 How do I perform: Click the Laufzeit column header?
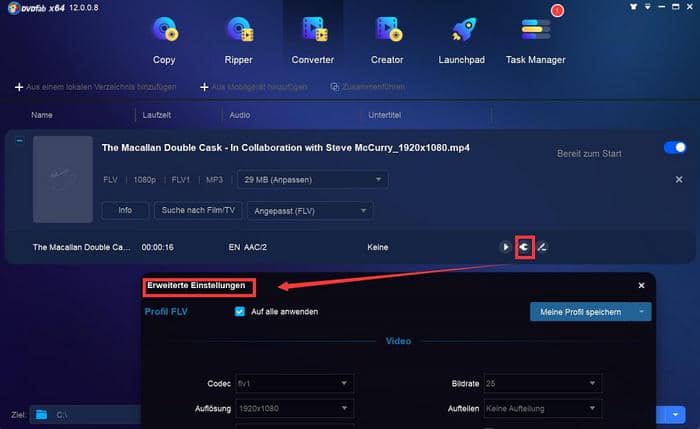tap(157, 115)
